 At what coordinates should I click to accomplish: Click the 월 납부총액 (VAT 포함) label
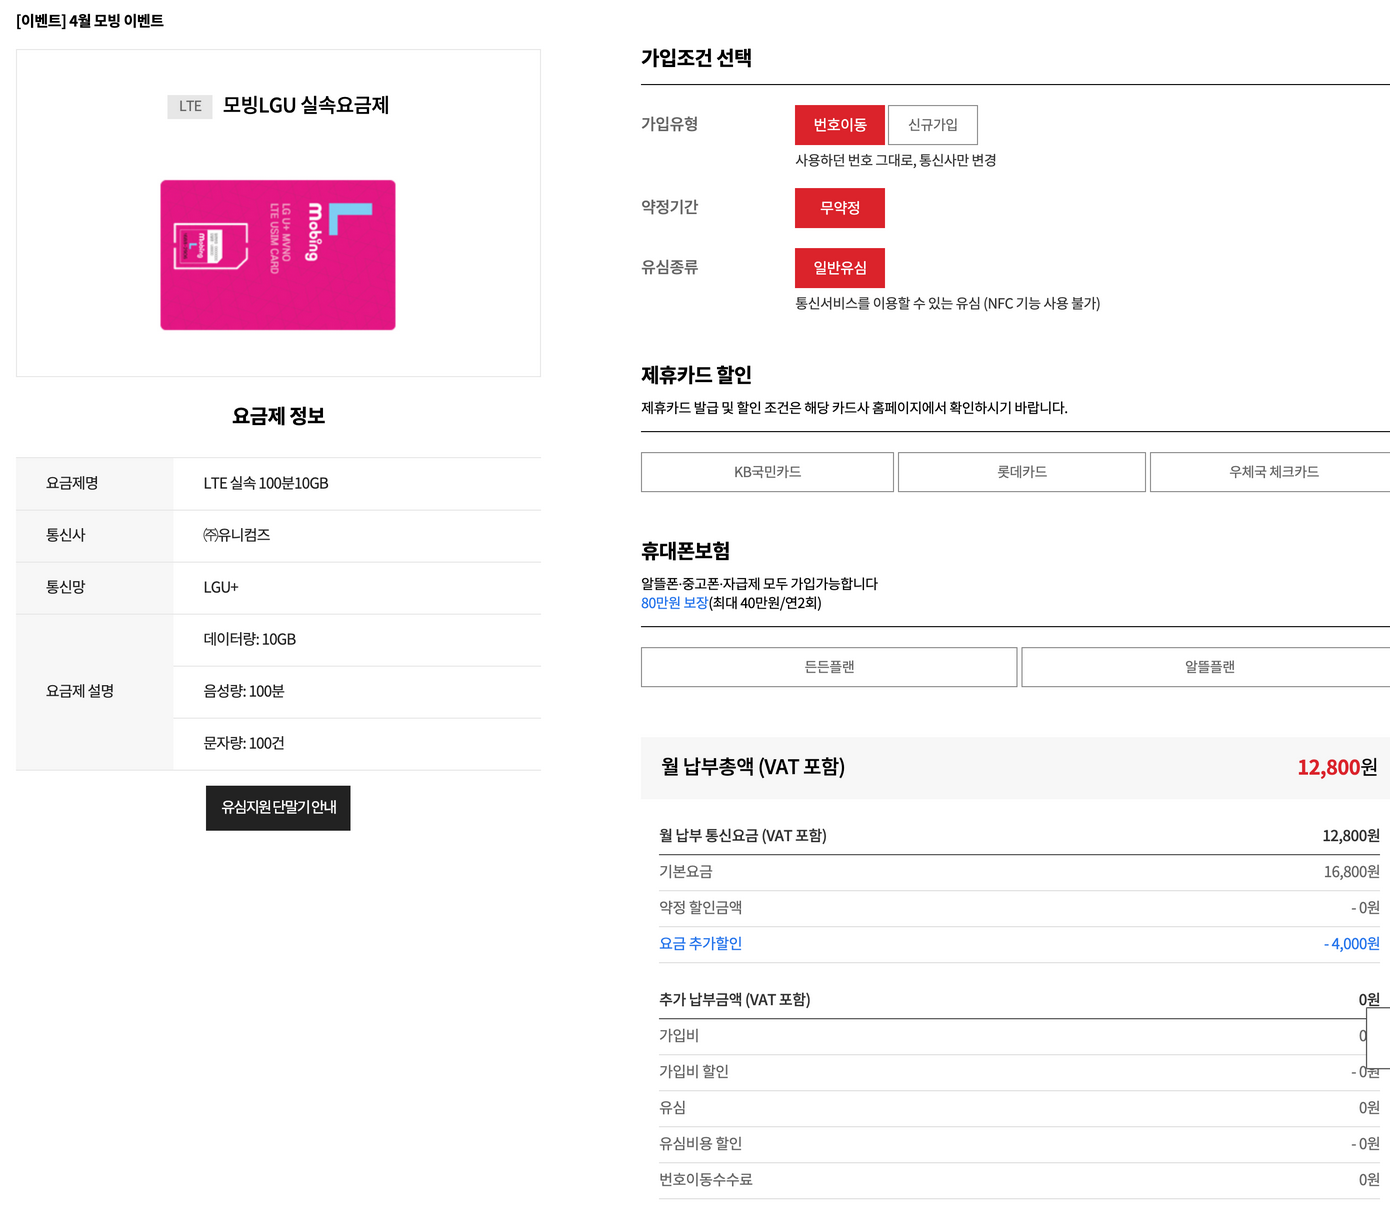(753, 767)
